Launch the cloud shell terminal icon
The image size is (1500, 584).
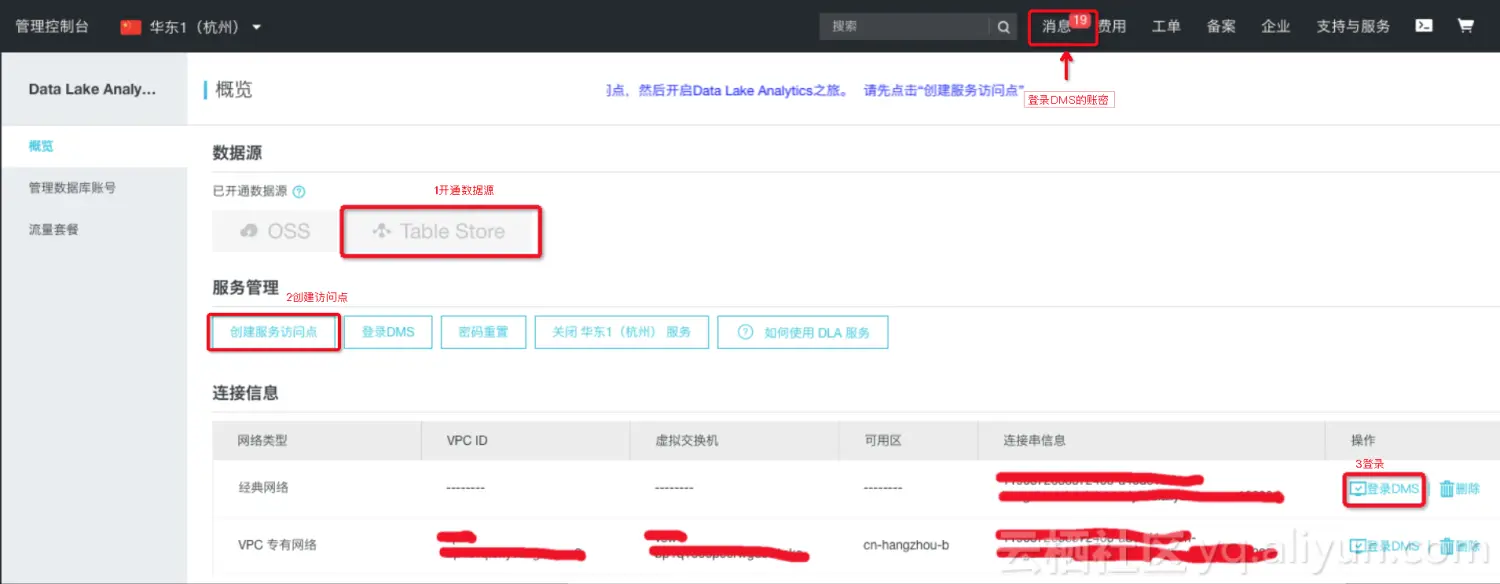click(1424, 27)
